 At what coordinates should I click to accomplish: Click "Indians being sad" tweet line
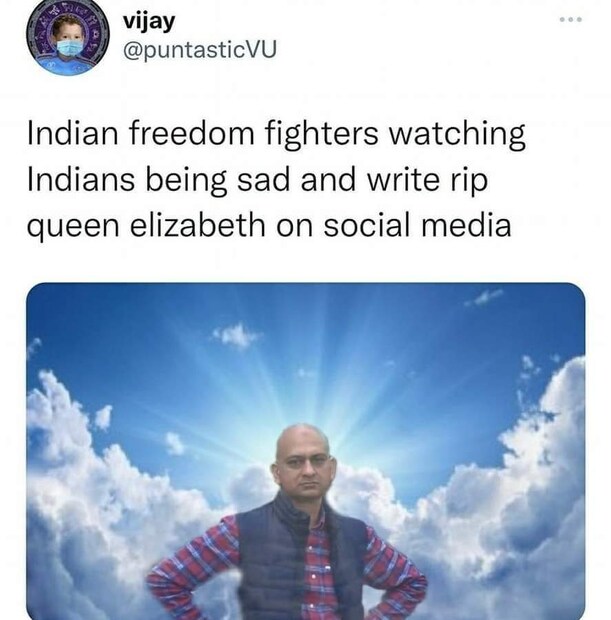[x=157, y=180]
